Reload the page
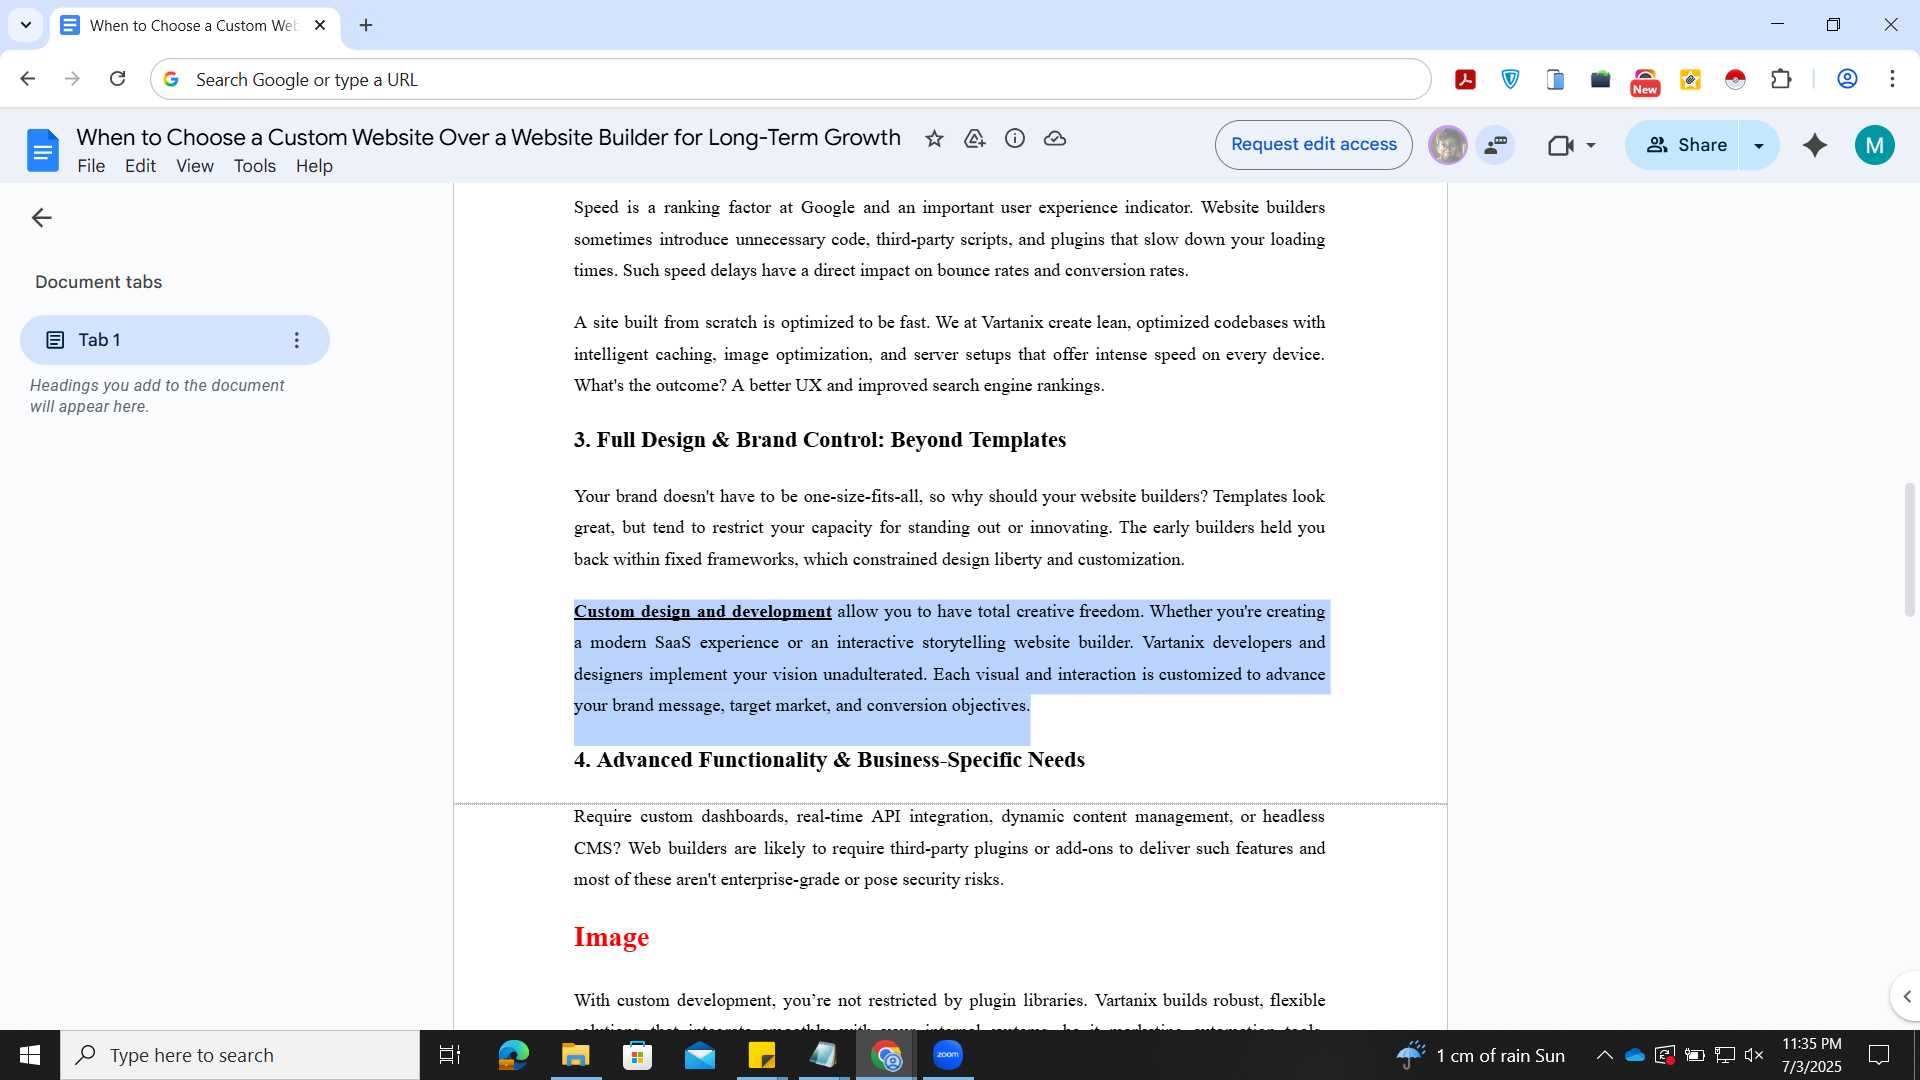The width and height of the screenshot is (1920, 1080). coord(117,79)
